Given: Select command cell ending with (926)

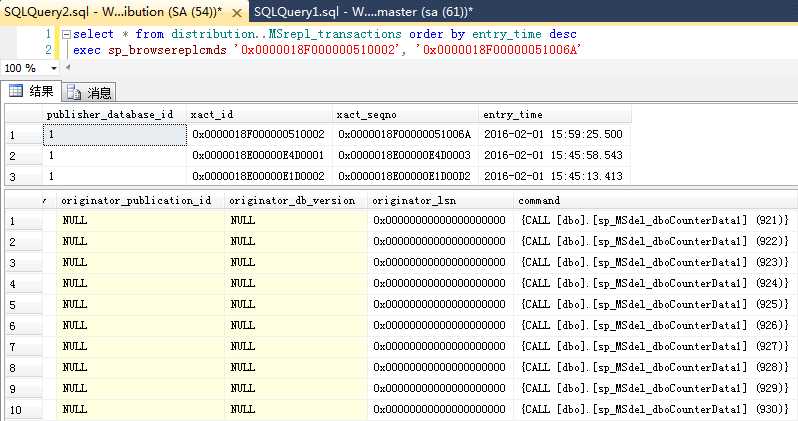Looking at the screenshot, I should click(x=656, y=325).
